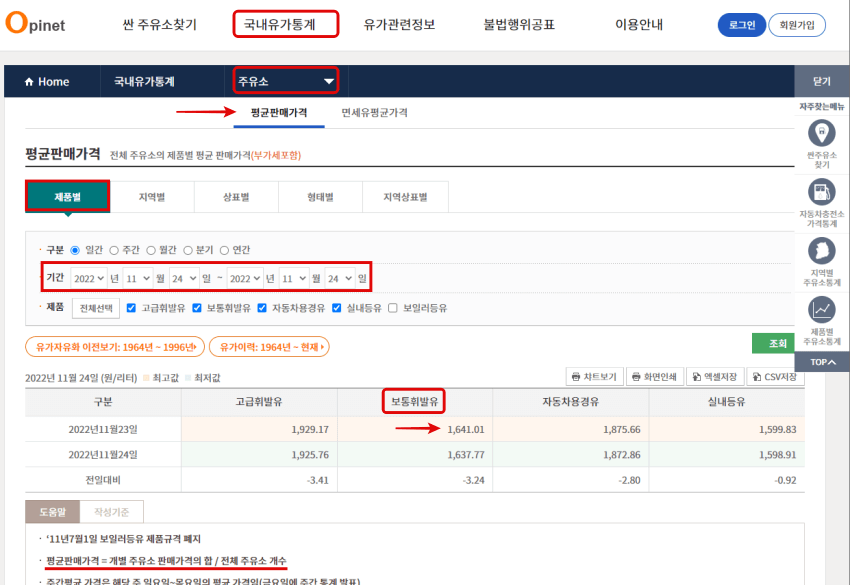Expand the 주유소 navigation dropdown

click(286, 81)
